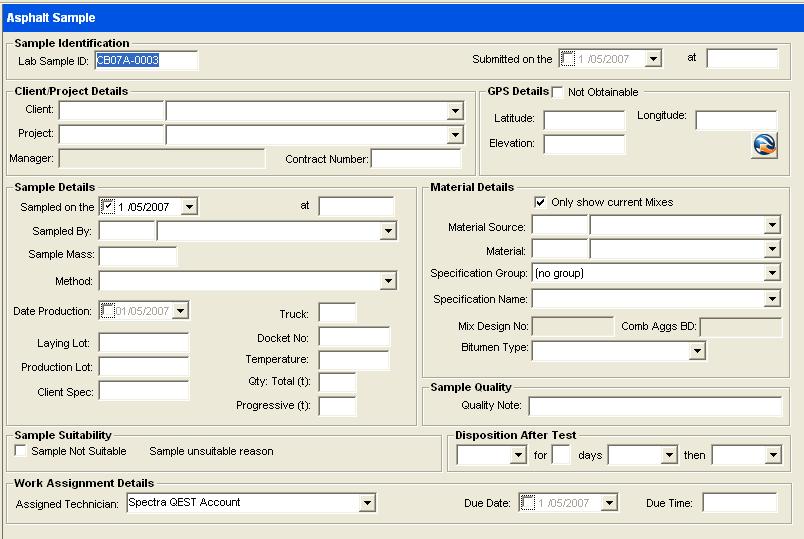
Task: Enable the Date Production checkbox
Action: (x=108, y=311)
